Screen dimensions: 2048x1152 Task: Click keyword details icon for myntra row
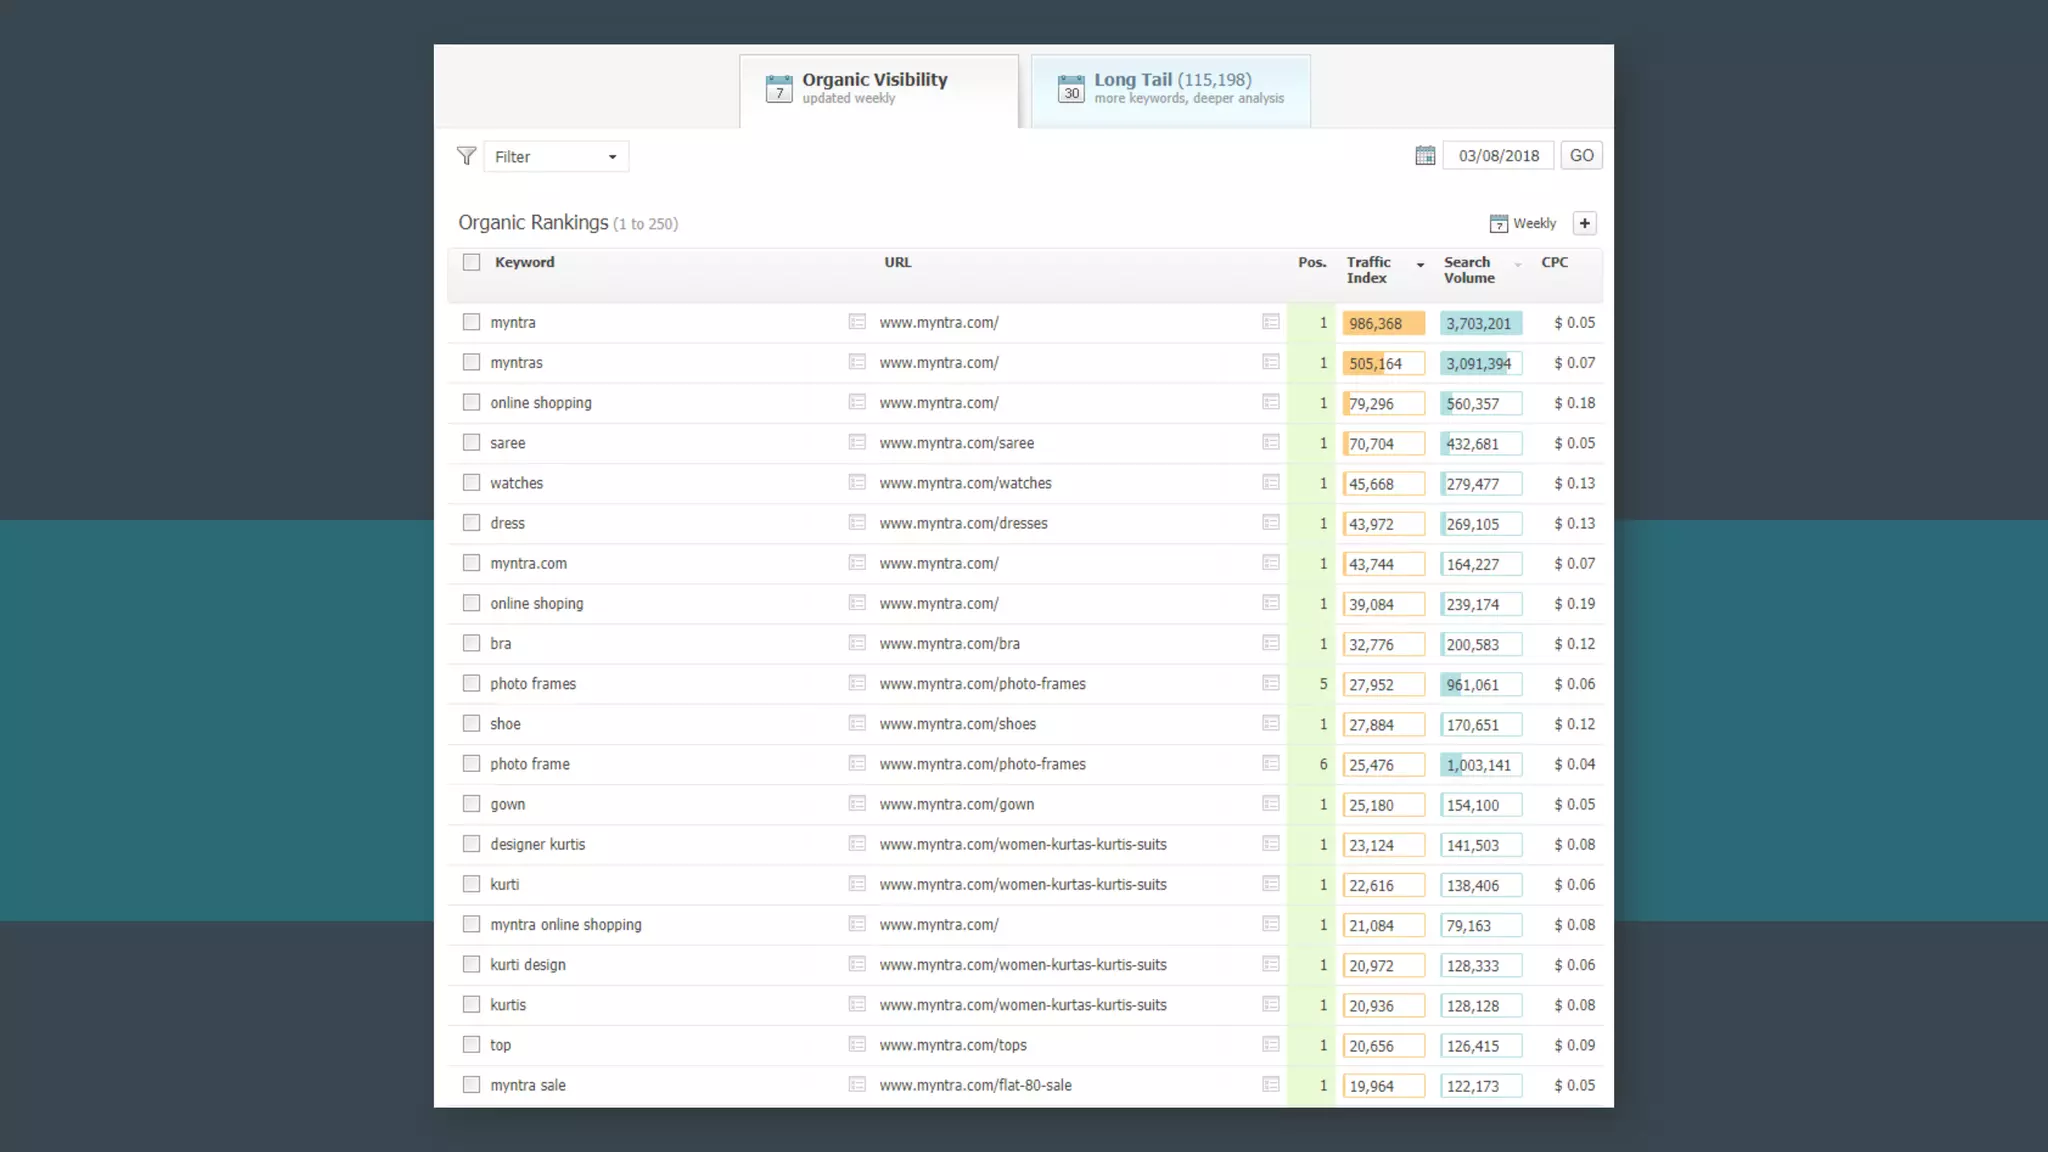pos(857,322)
